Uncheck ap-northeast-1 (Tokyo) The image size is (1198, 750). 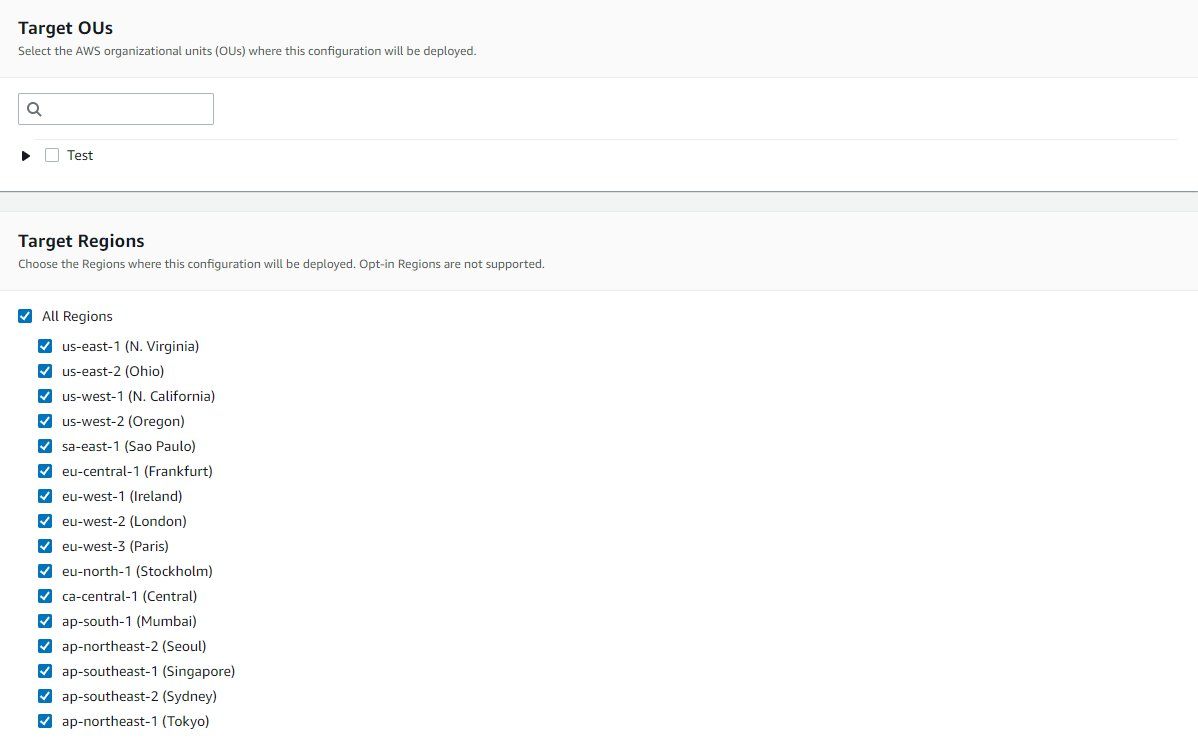(45, 720)
